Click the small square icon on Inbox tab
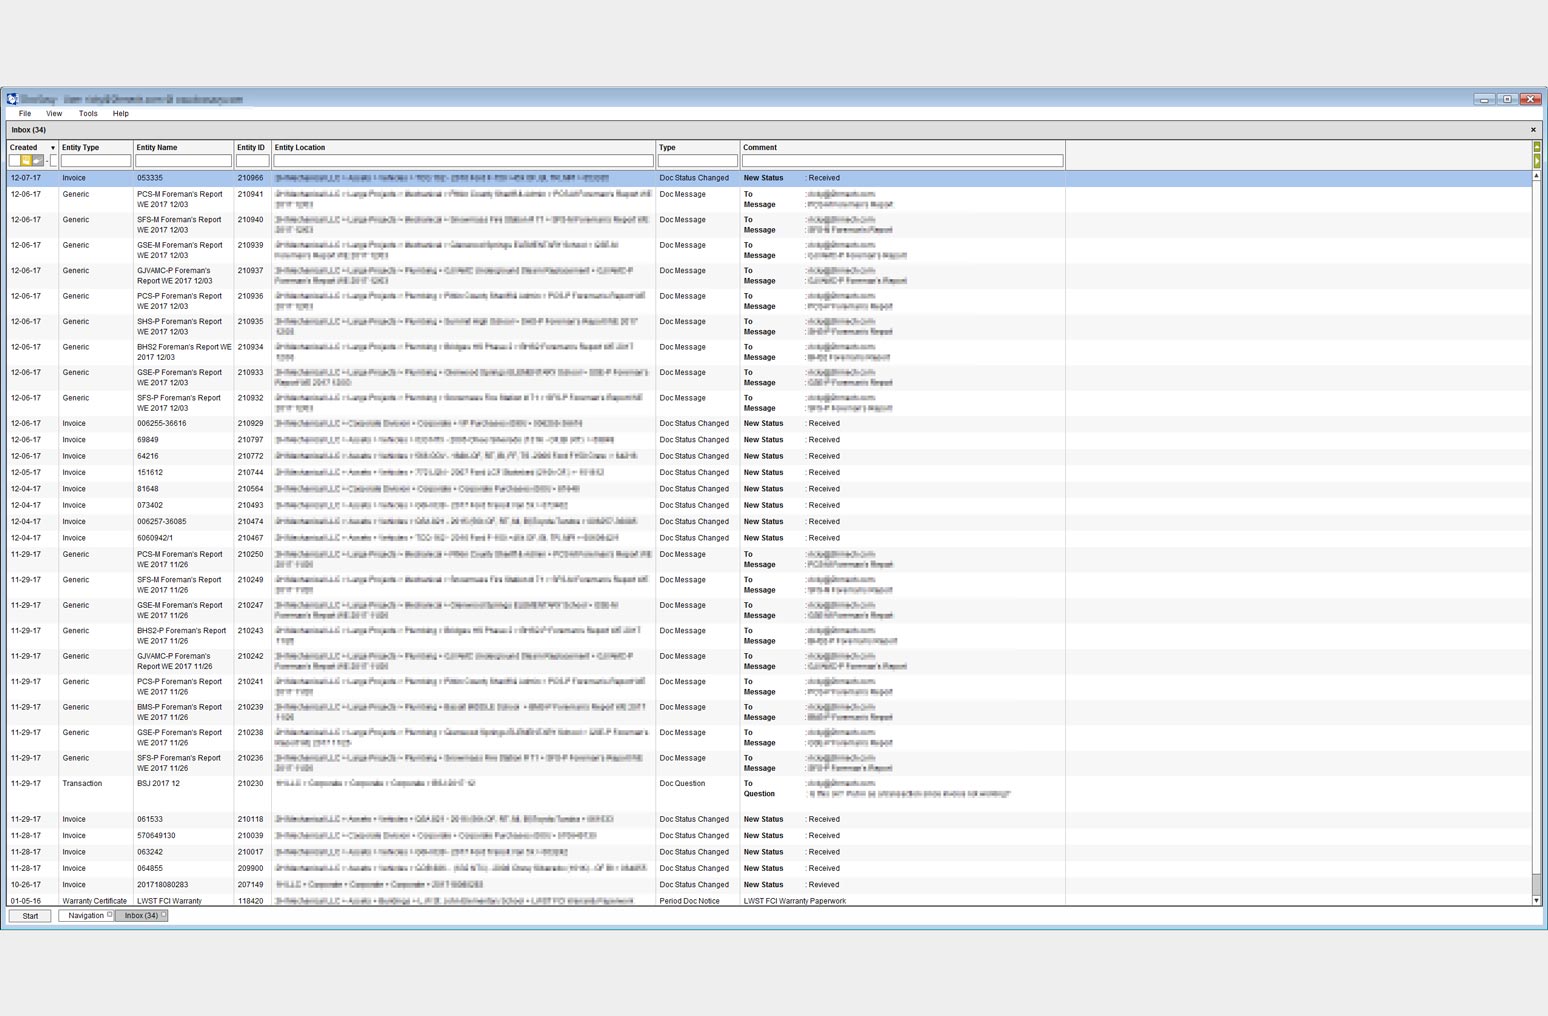 (163, 915)
